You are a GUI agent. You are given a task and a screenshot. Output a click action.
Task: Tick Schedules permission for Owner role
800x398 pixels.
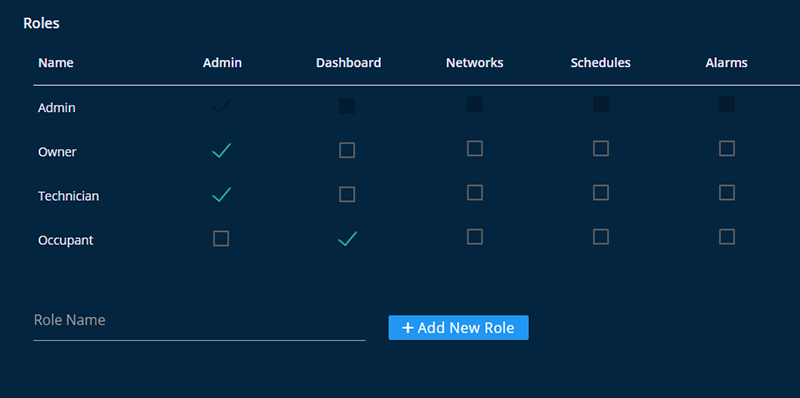click(601, 148)
